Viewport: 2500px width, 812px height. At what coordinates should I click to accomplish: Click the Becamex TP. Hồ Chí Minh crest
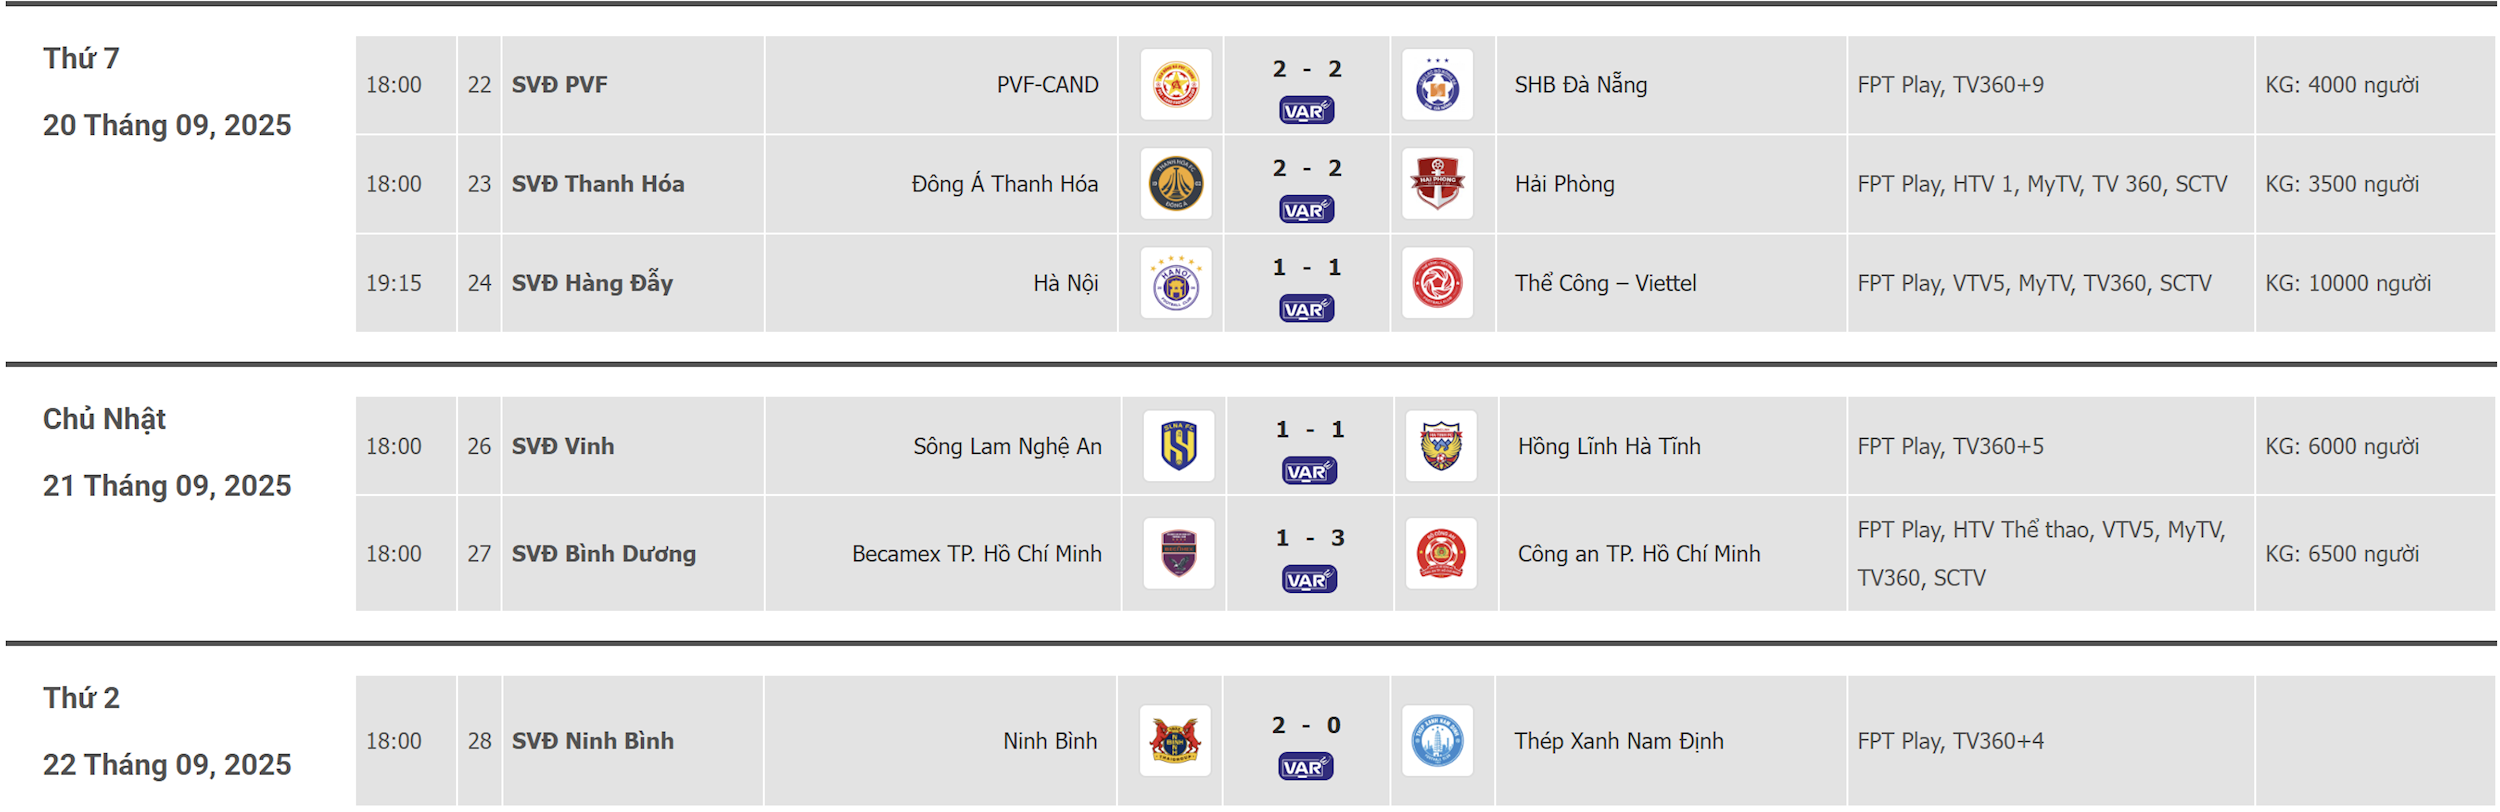[1179, 554]
